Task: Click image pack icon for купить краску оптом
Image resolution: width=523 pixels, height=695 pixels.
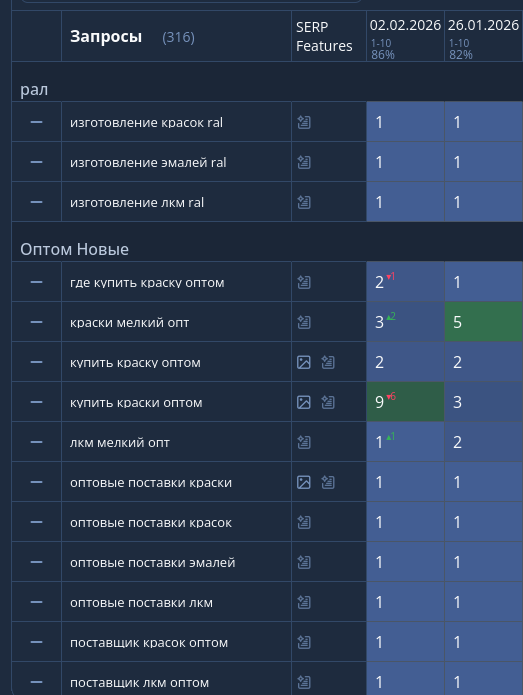Action: tap(304, 362)
